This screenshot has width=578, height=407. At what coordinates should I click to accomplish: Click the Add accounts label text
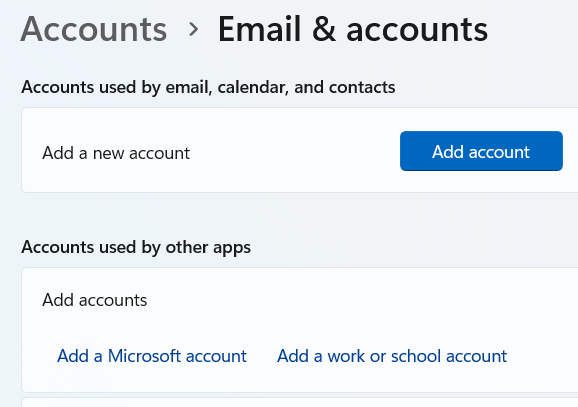pos(95,300)
